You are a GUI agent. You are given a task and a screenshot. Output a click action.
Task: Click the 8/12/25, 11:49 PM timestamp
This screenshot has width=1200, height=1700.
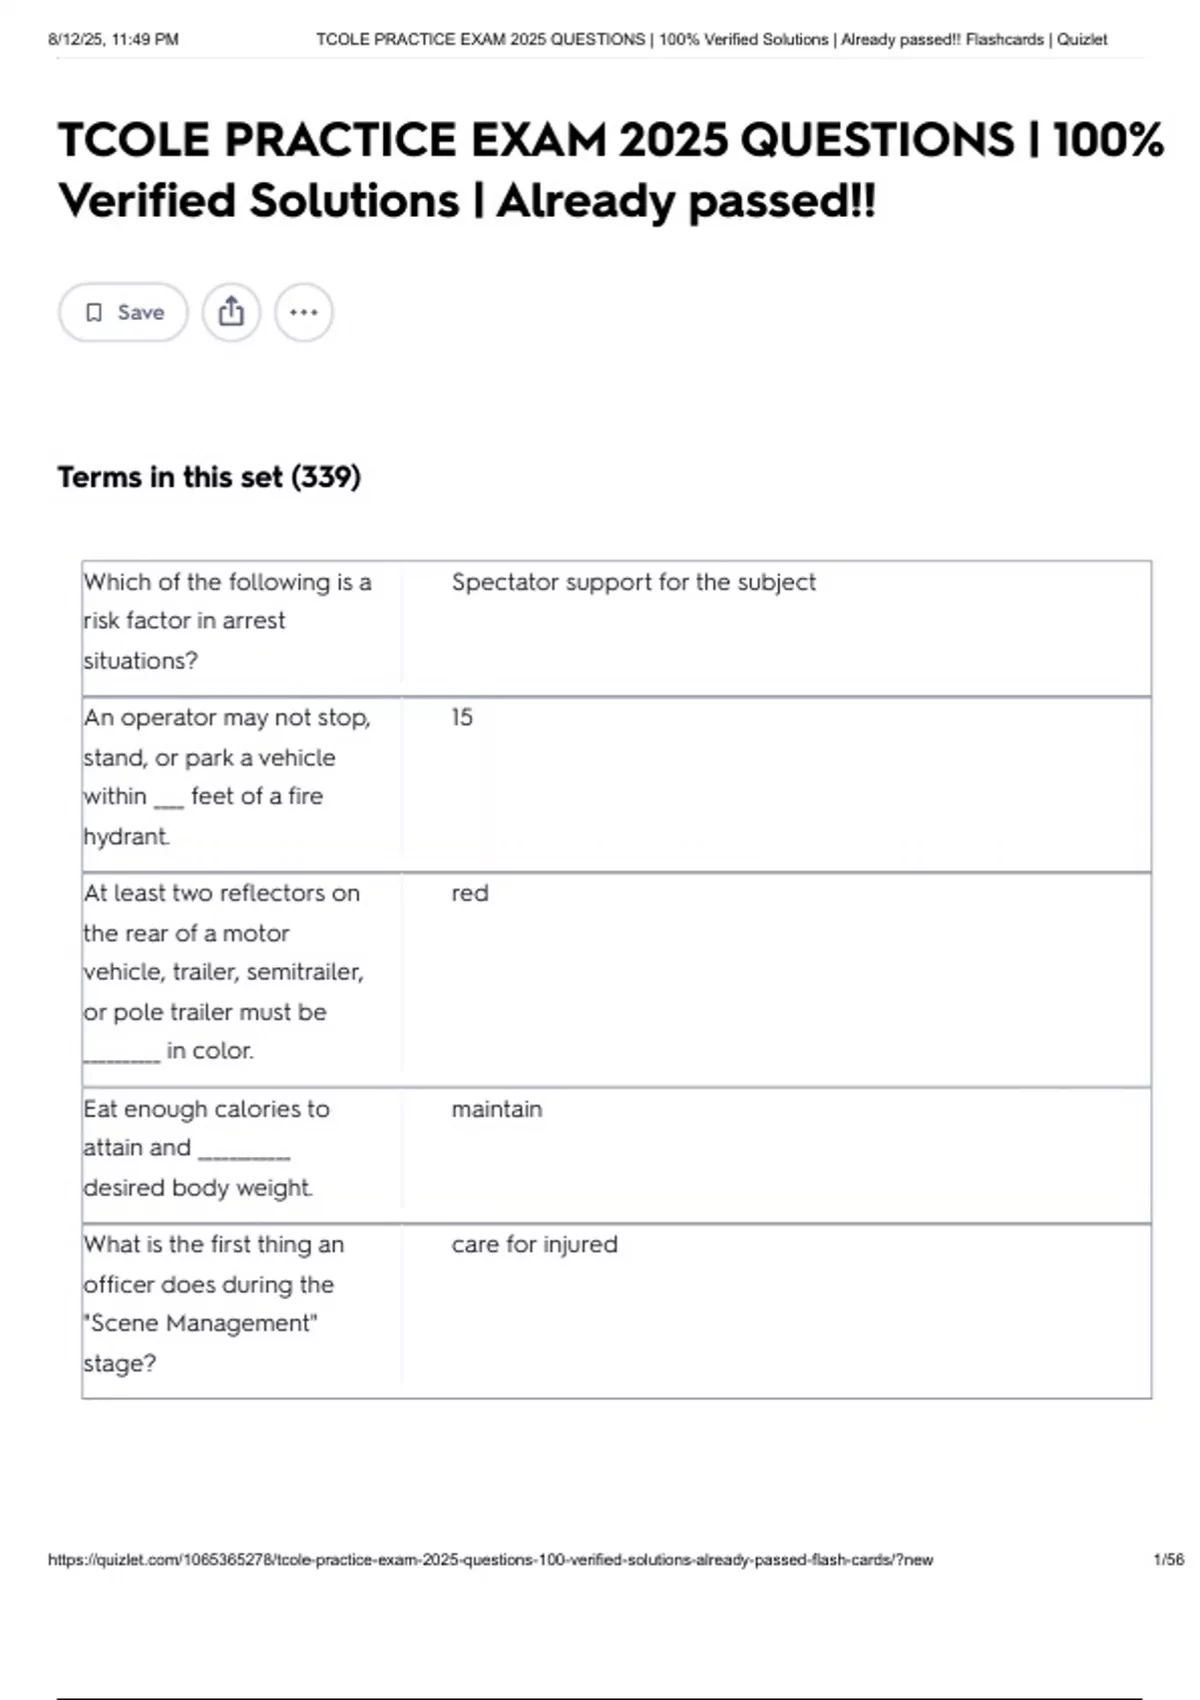tap(113, 40)
